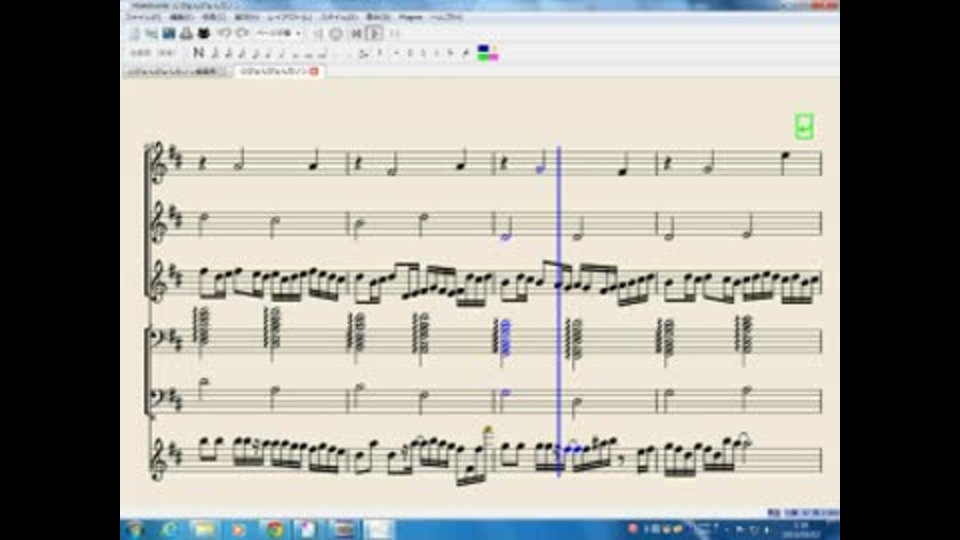Viewport: 960px width, 540px height.
Task: Toggle the Play button
Action: coord(373,34)
